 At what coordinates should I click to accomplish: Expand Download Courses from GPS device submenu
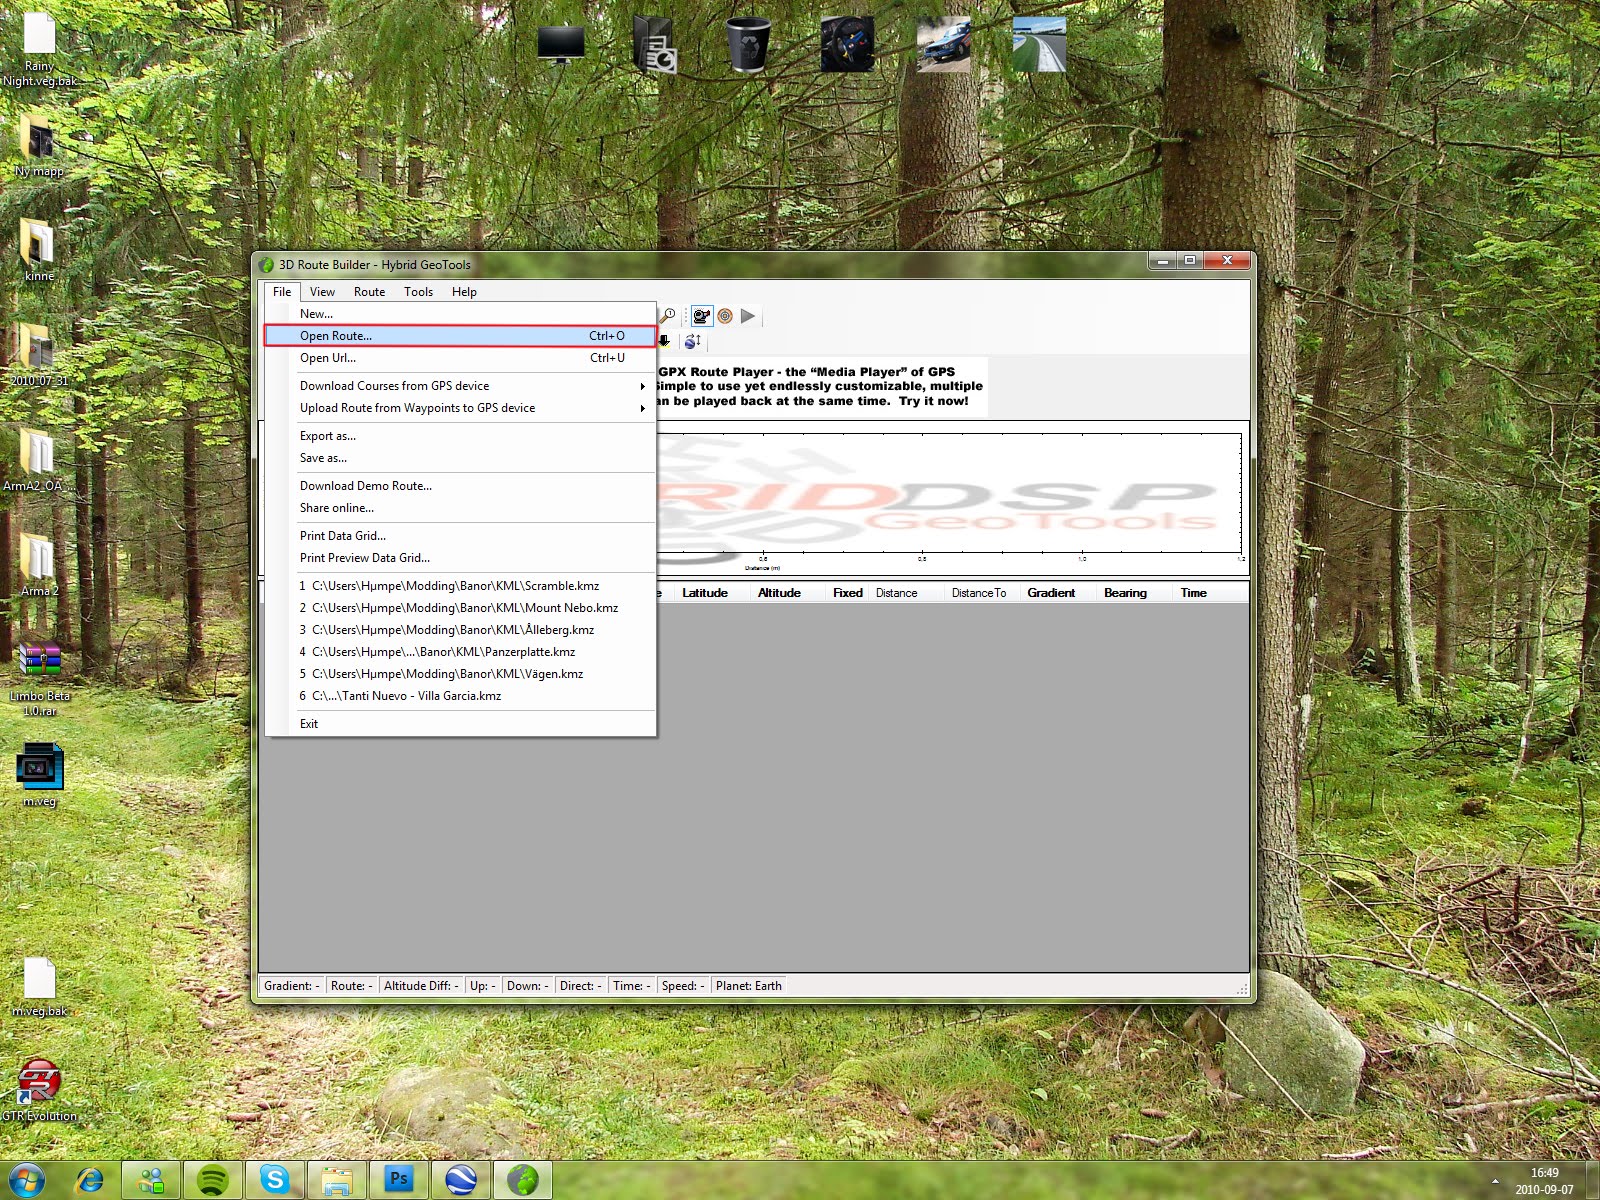[460, 386]
